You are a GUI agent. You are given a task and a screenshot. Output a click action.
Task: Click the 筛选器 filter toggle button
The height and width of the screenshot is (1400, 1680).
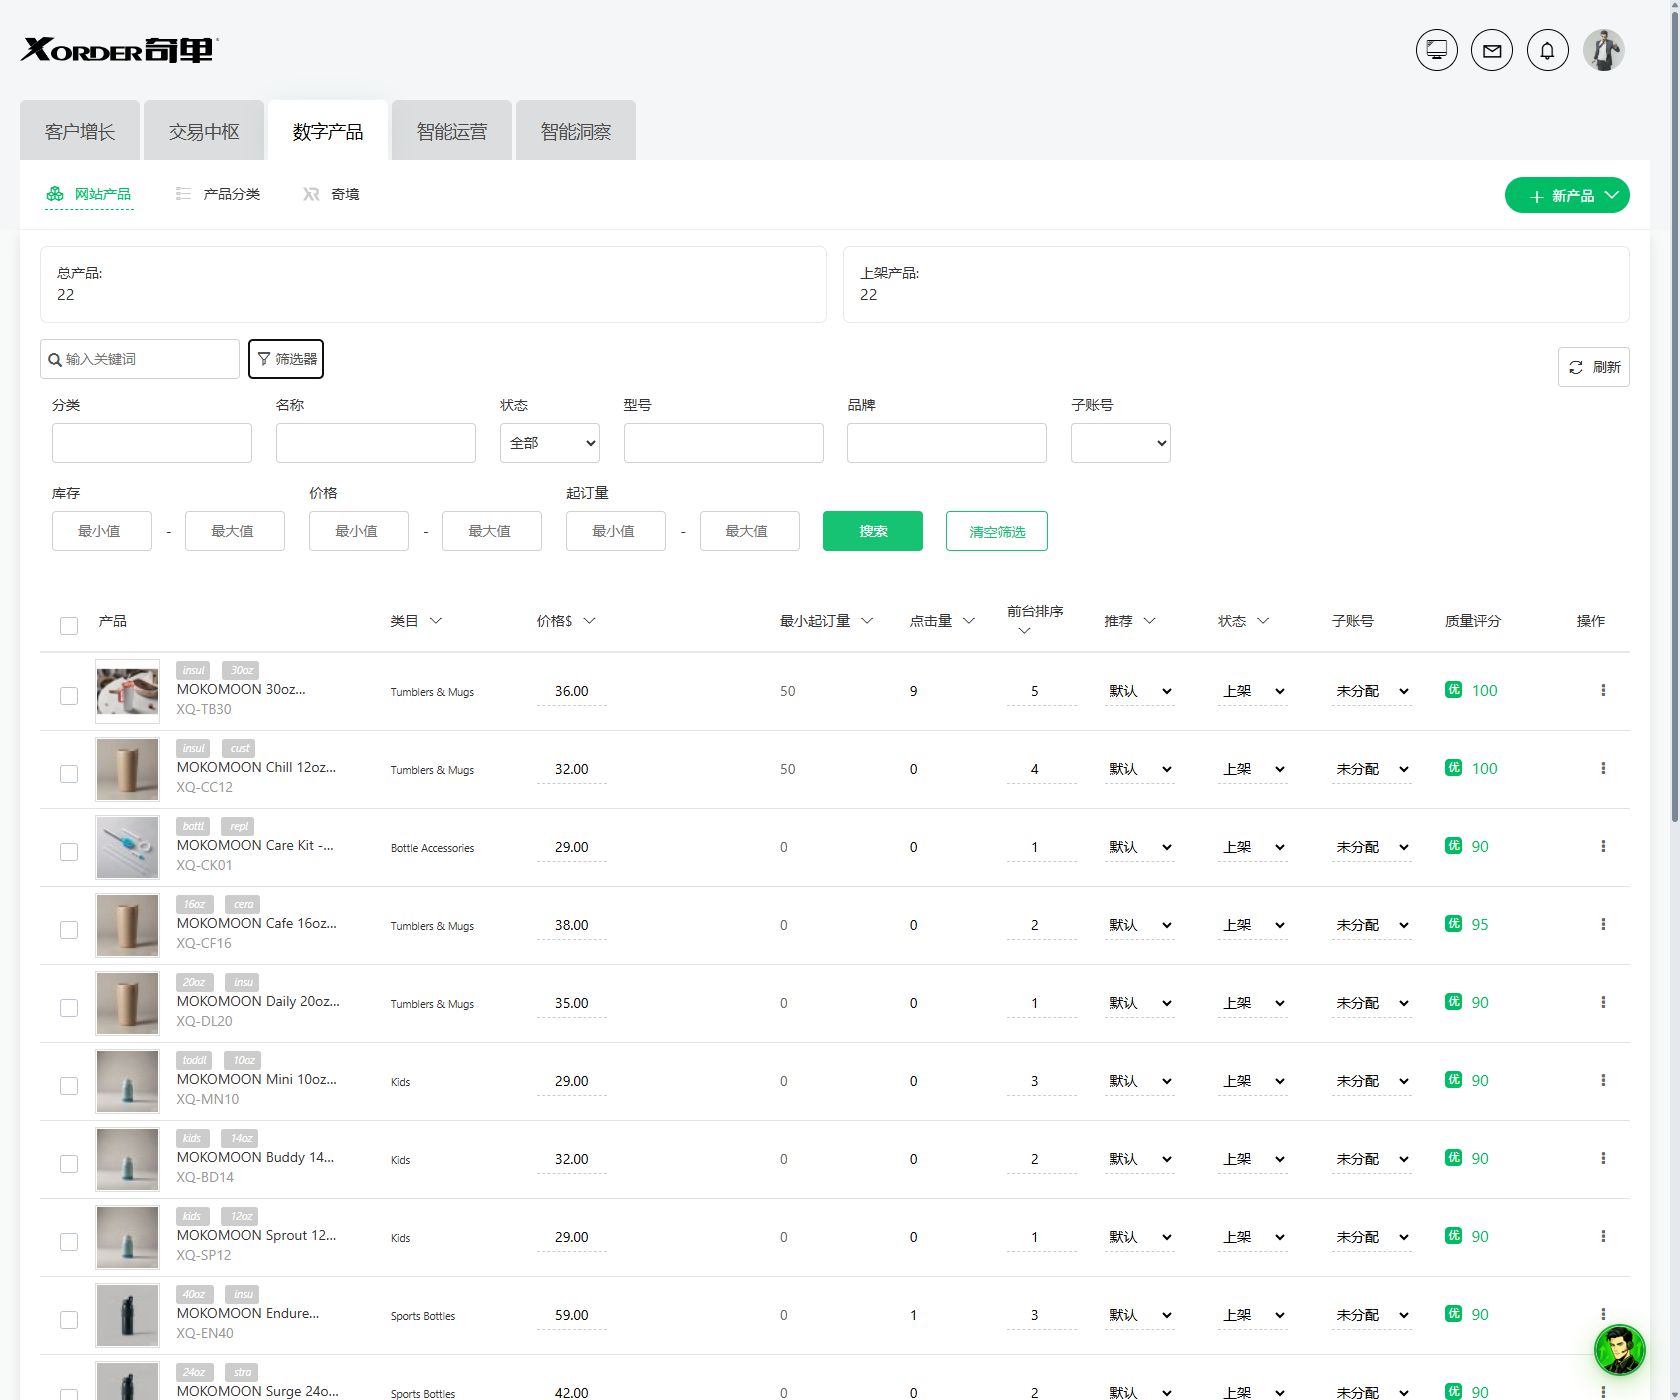click(x=286, y=359)
